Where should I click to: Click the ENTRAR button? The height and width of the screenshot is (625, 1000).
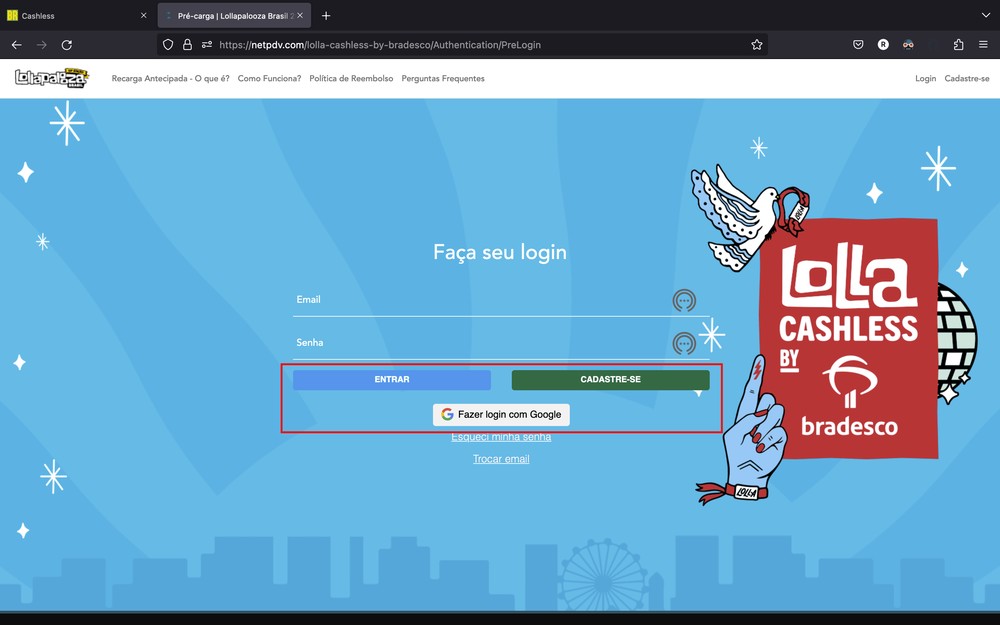coord(391,379)
